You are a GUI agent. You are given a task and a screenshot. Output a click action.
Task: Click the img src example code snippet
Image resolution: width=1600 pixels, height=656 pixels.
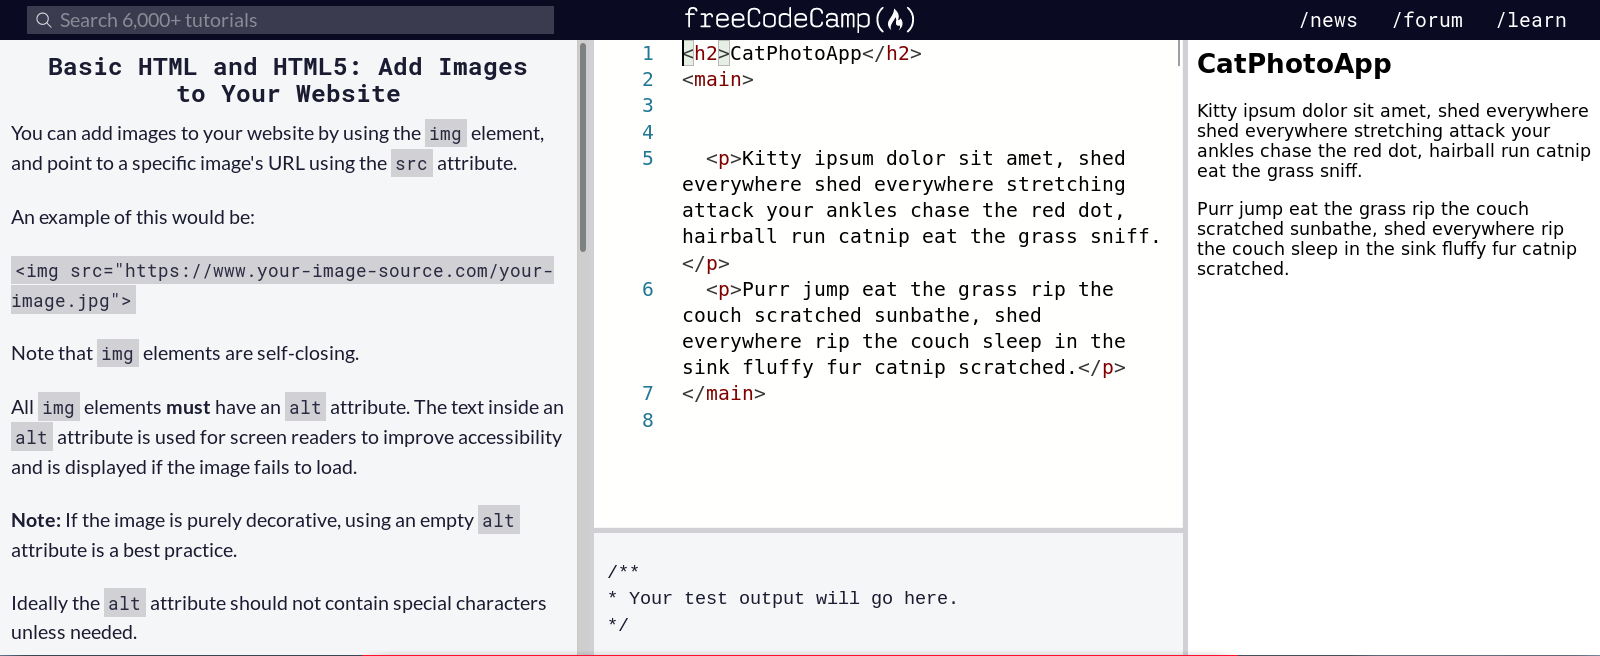[x=282, y=285]
